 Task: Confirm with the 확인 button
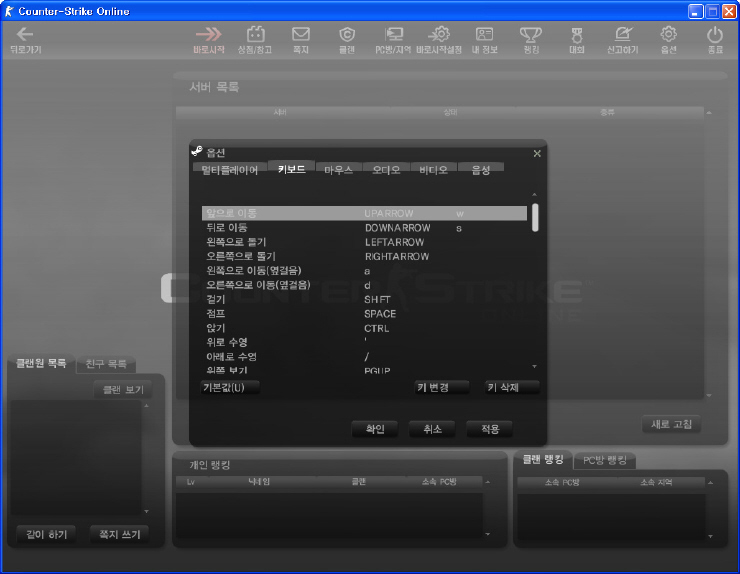375,429
